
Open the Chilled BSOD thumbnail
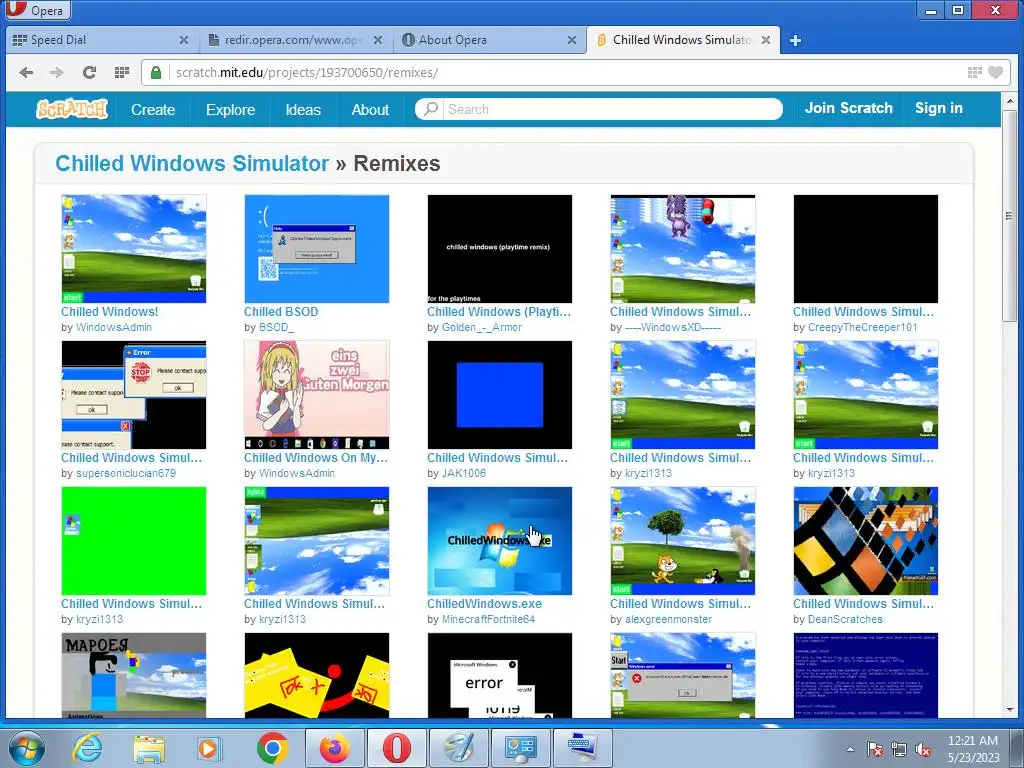pyautogui.click(x=317, y=249)
